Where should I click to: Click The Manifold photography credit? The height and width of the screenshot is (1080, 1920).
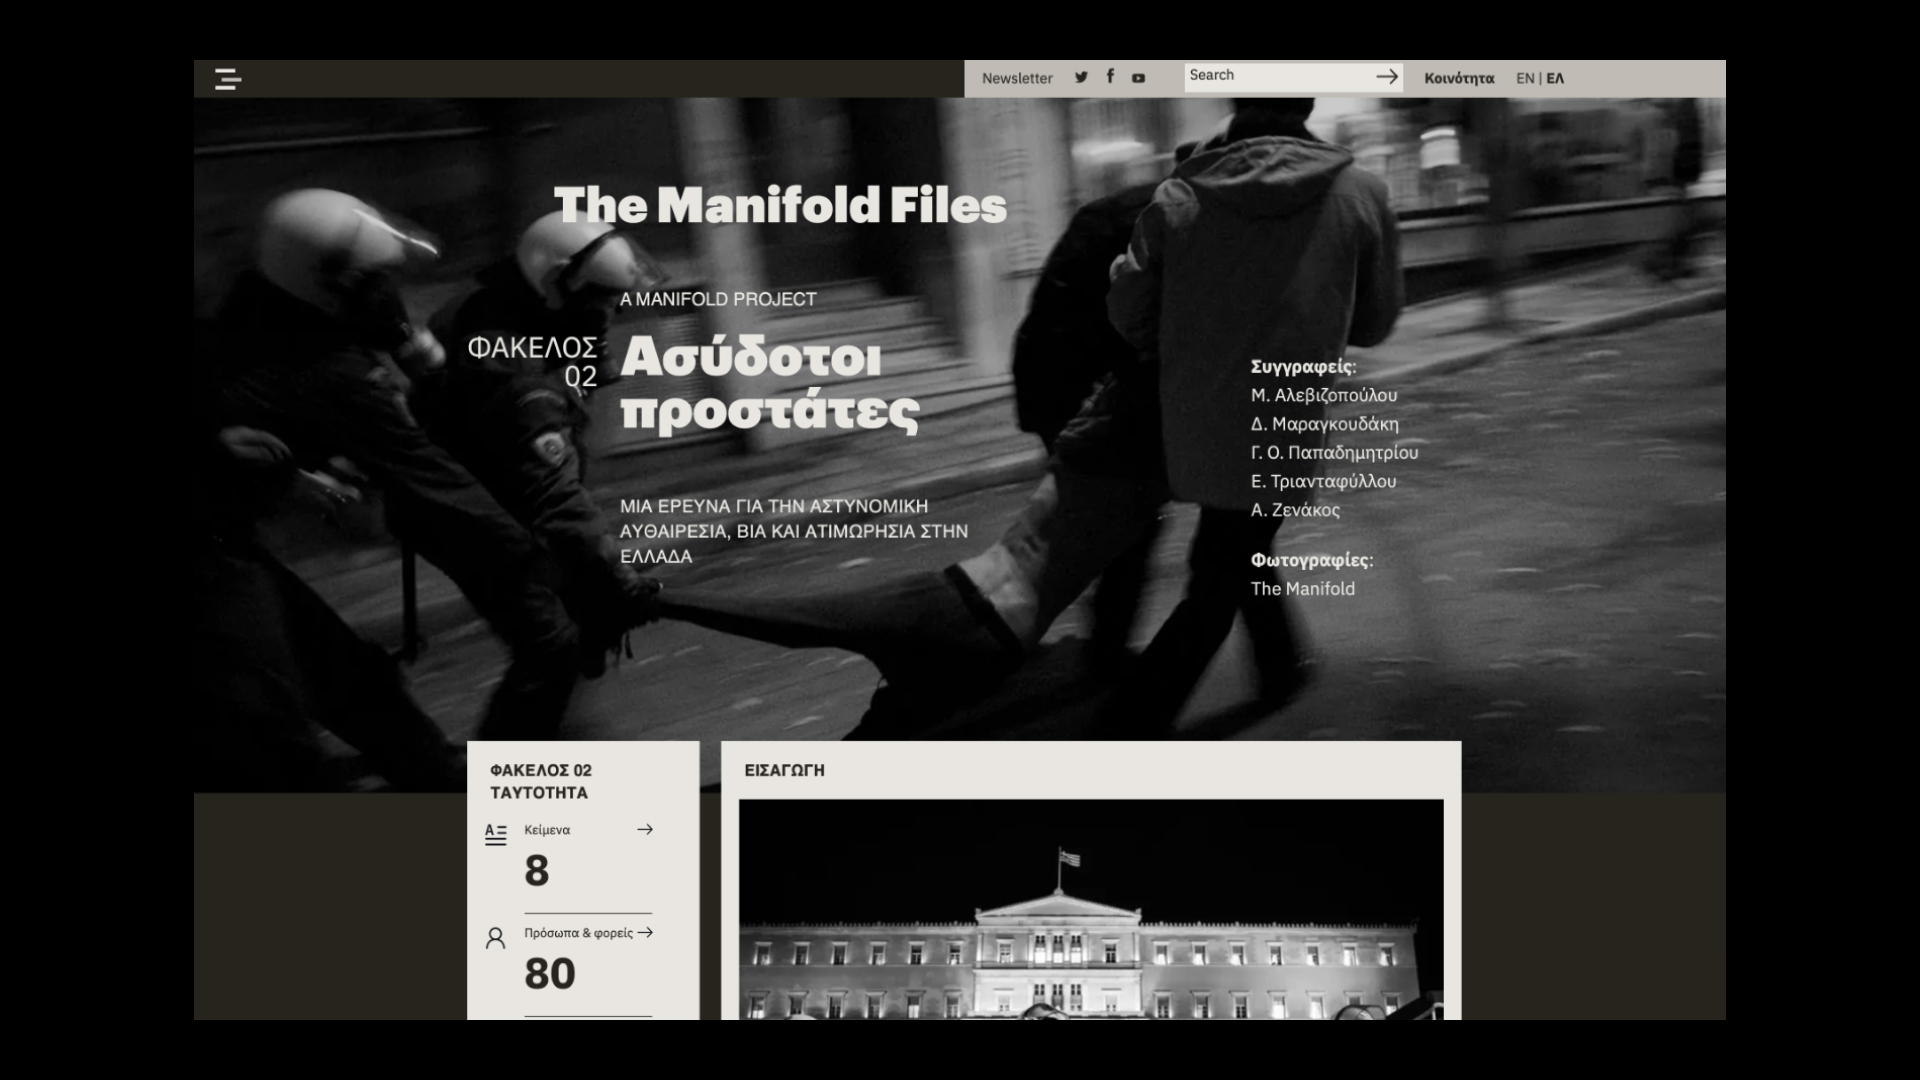(1303, 589)
